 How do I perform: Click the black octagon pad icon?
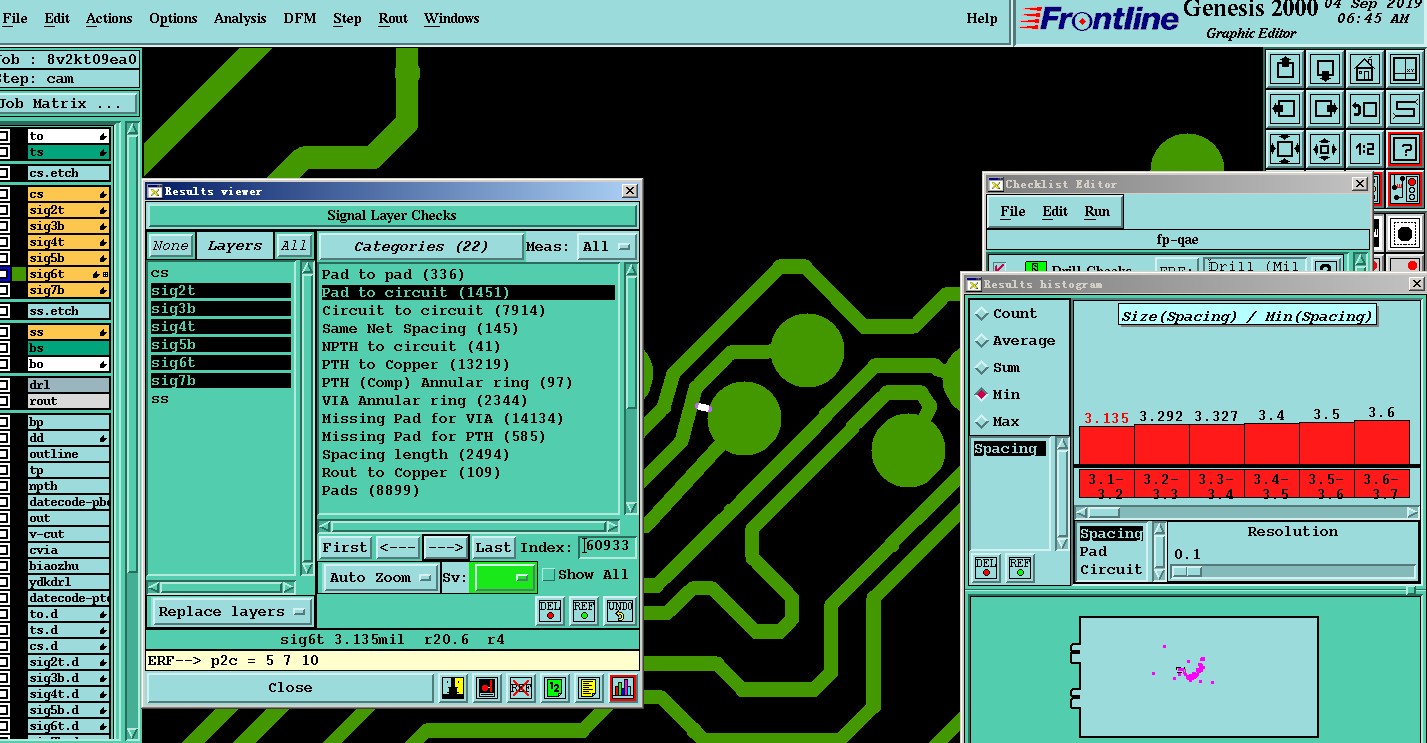[x=1405, y=235]
